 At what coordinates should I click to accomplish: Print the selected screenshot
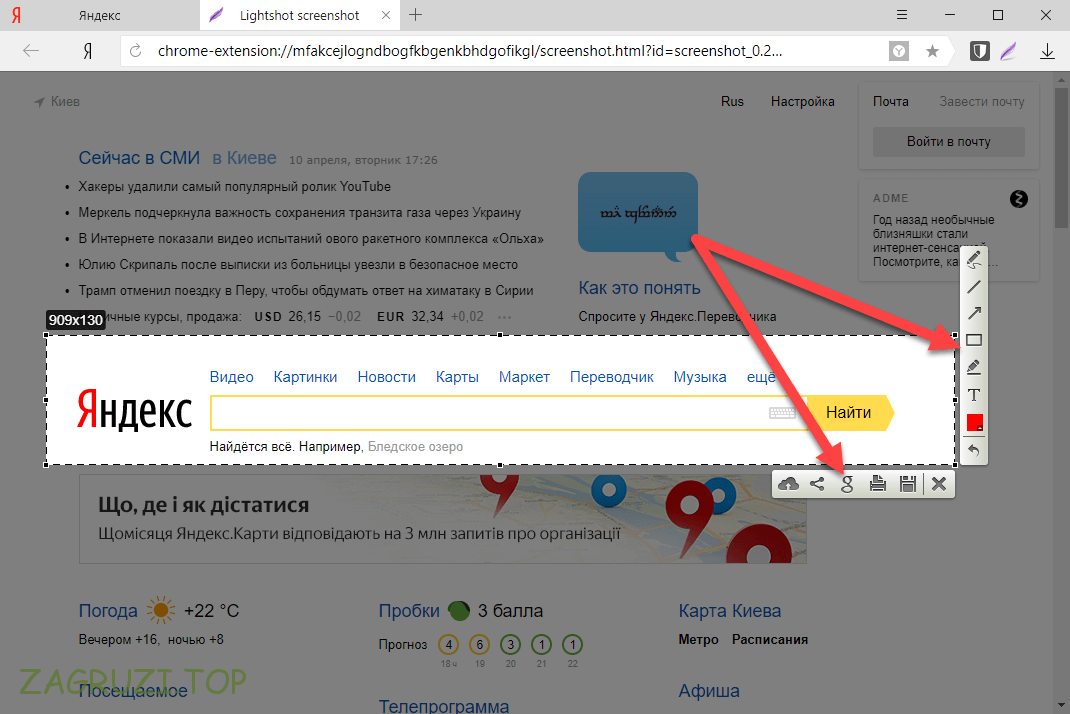coord(878,484)
